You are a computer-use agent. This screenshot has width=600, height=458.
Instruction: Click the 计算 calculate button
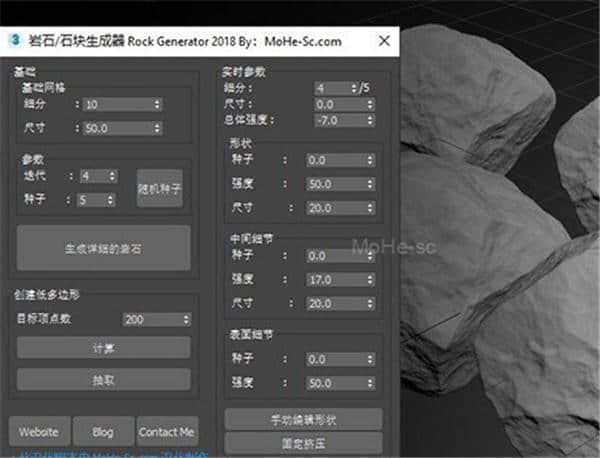pyautogui.click(x=103, y=347)
